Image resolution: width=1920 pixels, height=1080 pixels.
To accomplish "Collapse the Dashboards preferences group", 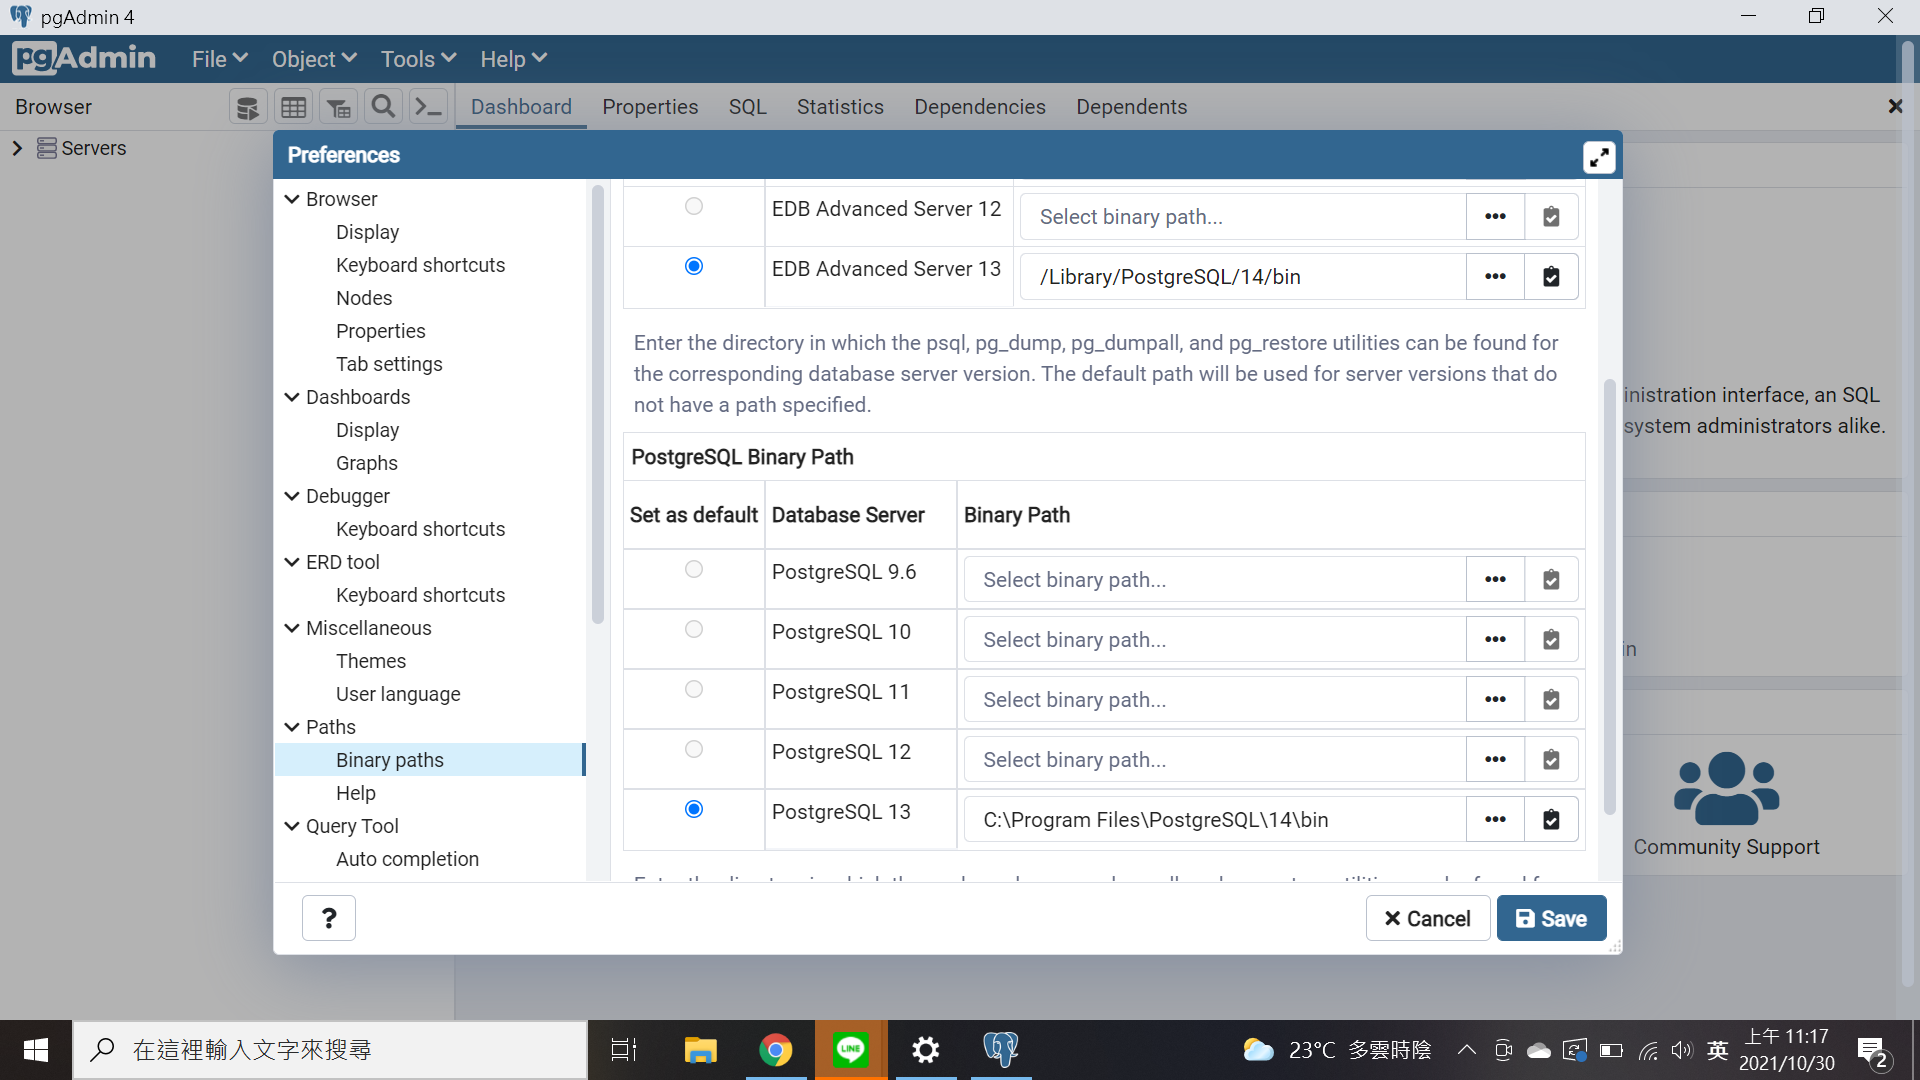I will click(x=292, y=397).
